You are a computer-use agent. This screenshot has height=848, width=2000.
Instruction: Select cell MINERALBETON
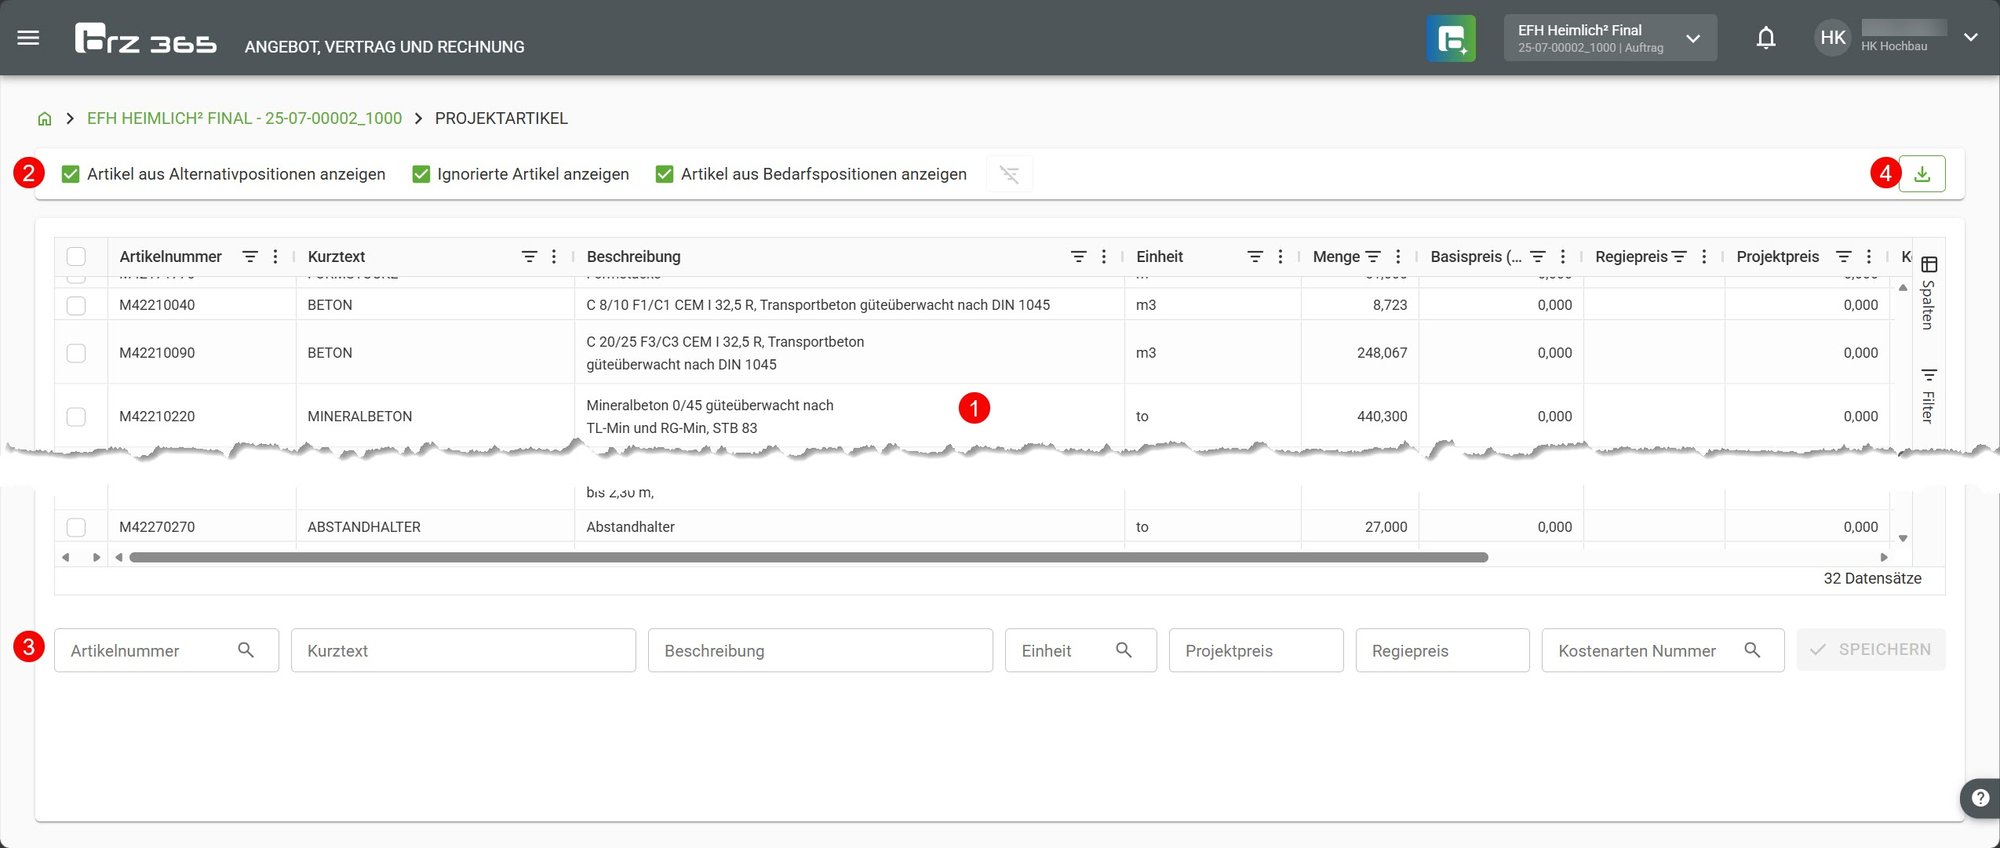tap(435, 416)
